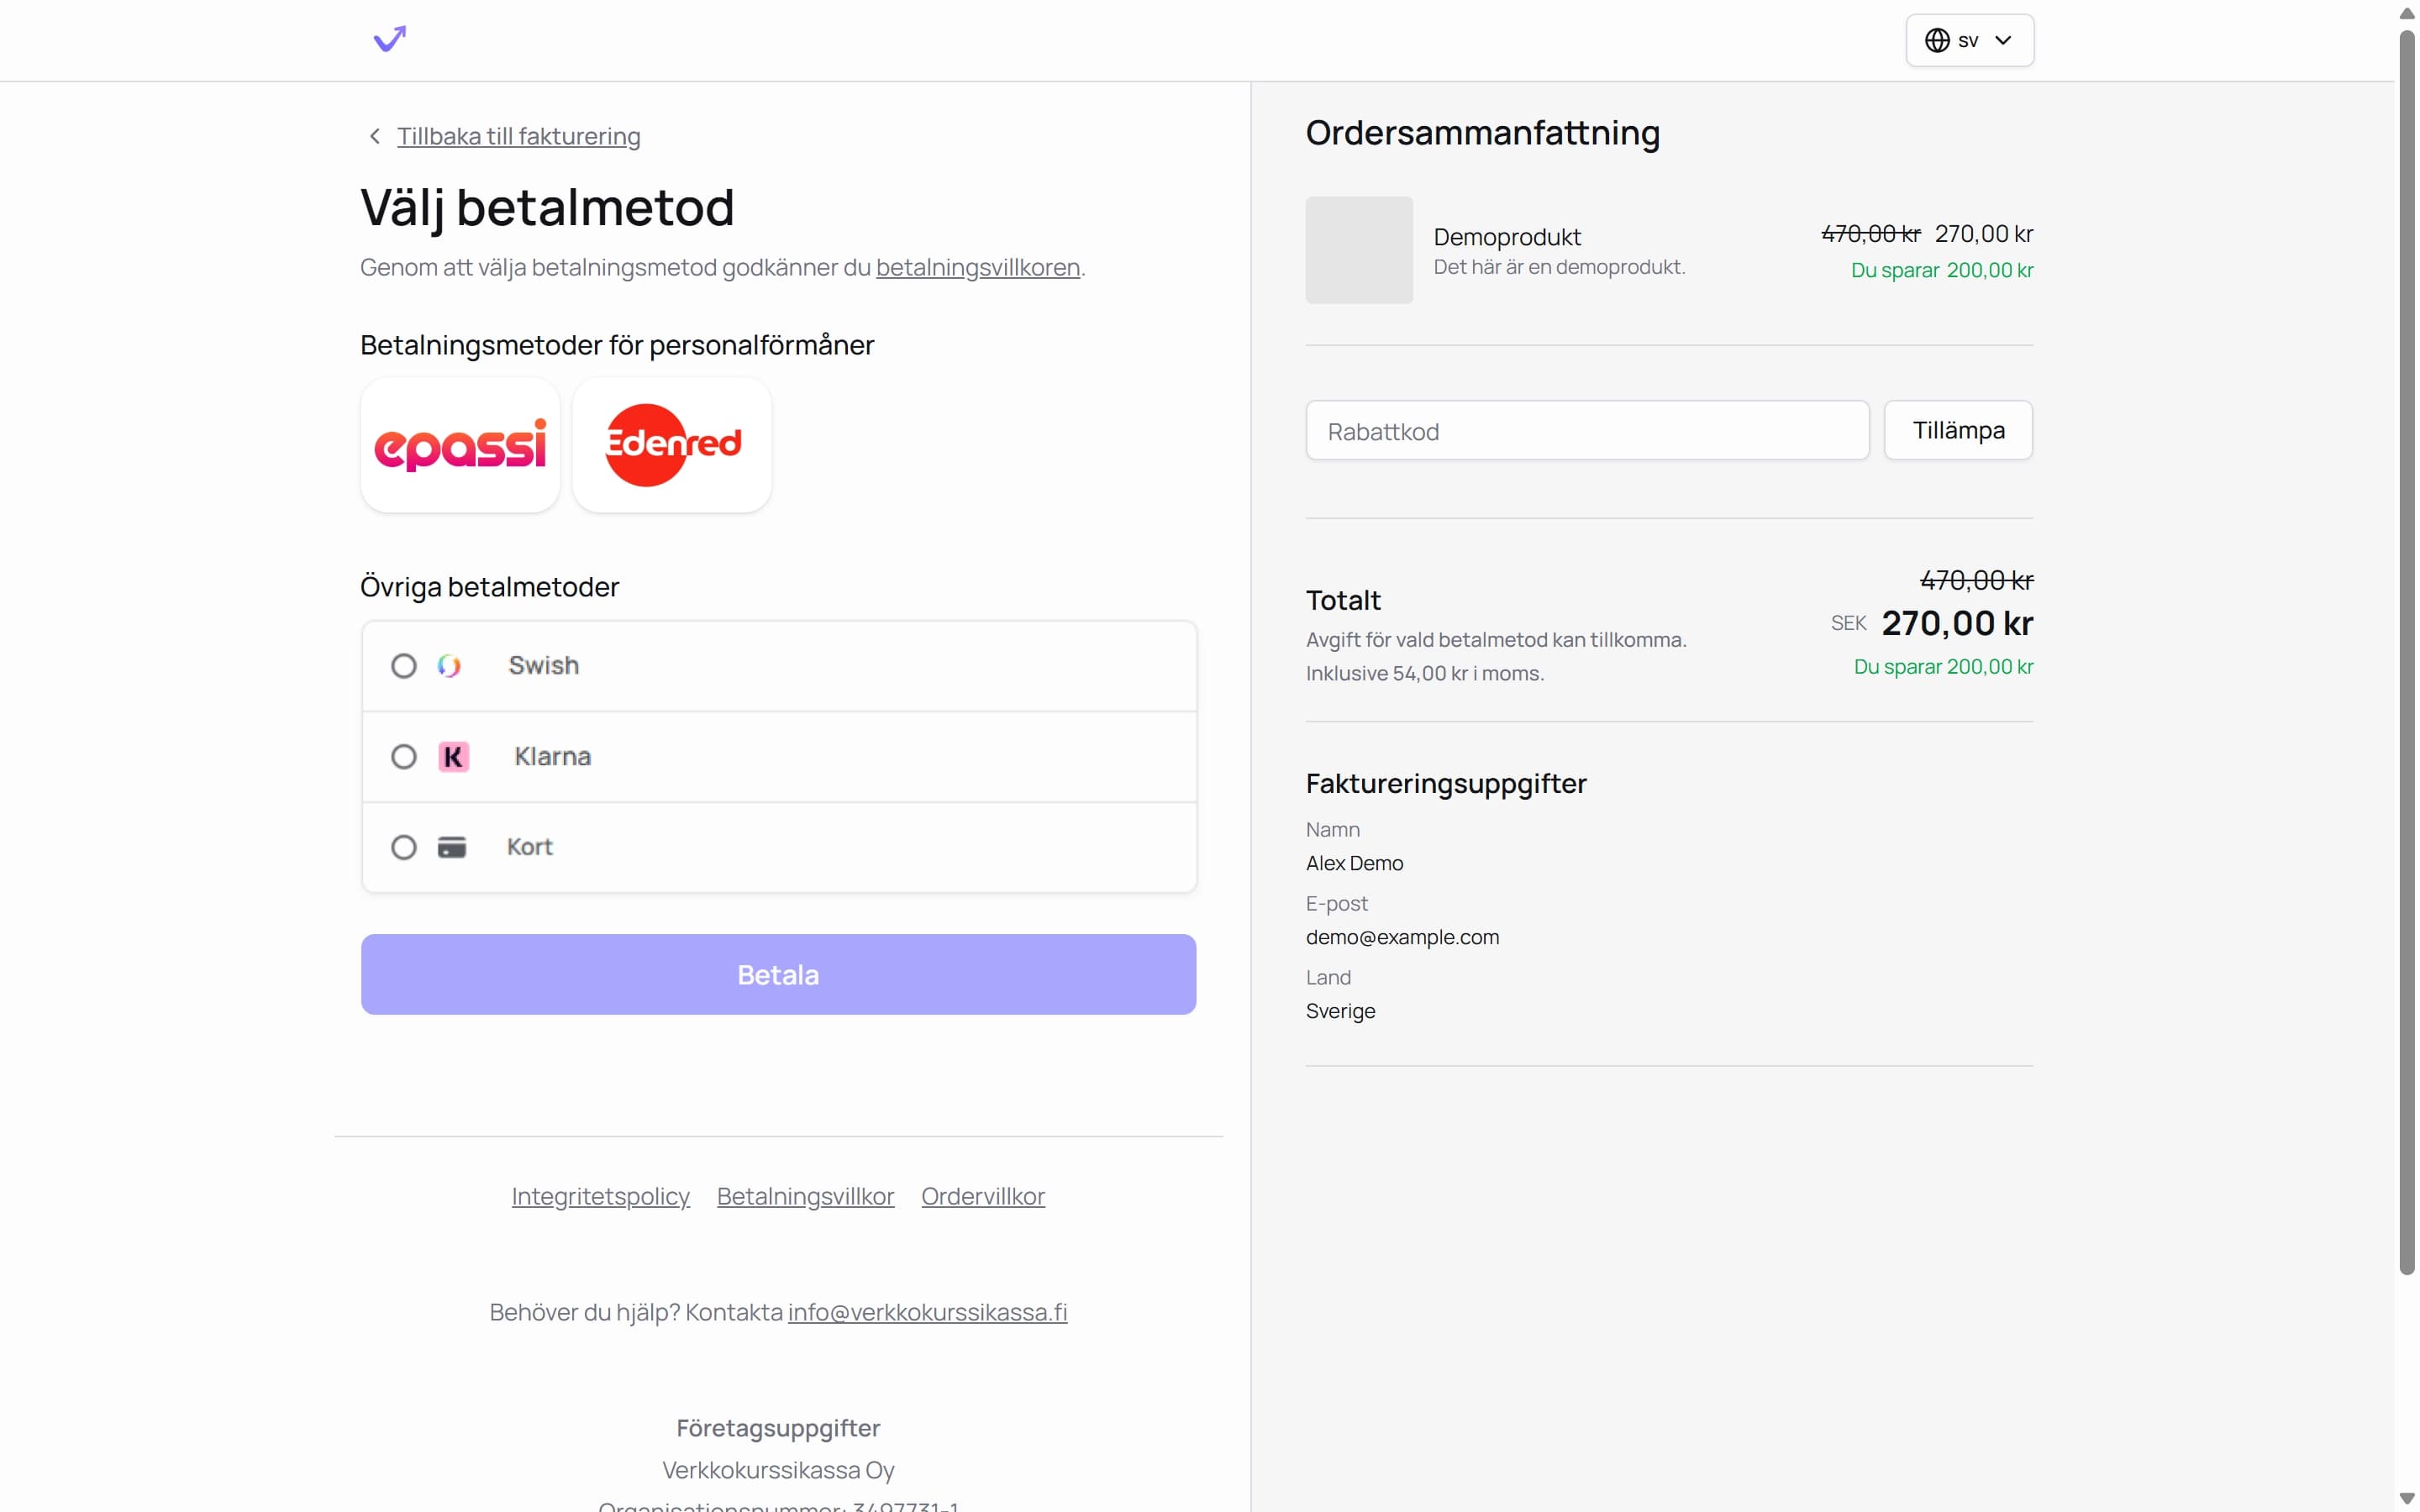
Task: Expand language selector chevron arrow
Action: coord(2003,40)
